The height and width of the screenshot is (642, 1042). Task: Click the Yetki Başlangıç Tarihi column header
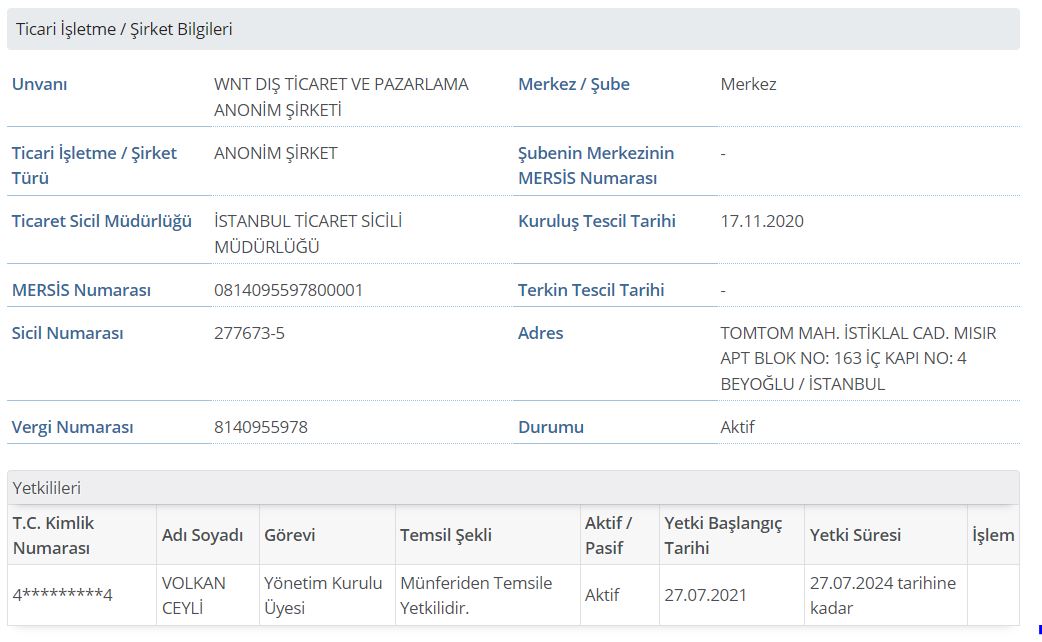[x=723, y=535]
